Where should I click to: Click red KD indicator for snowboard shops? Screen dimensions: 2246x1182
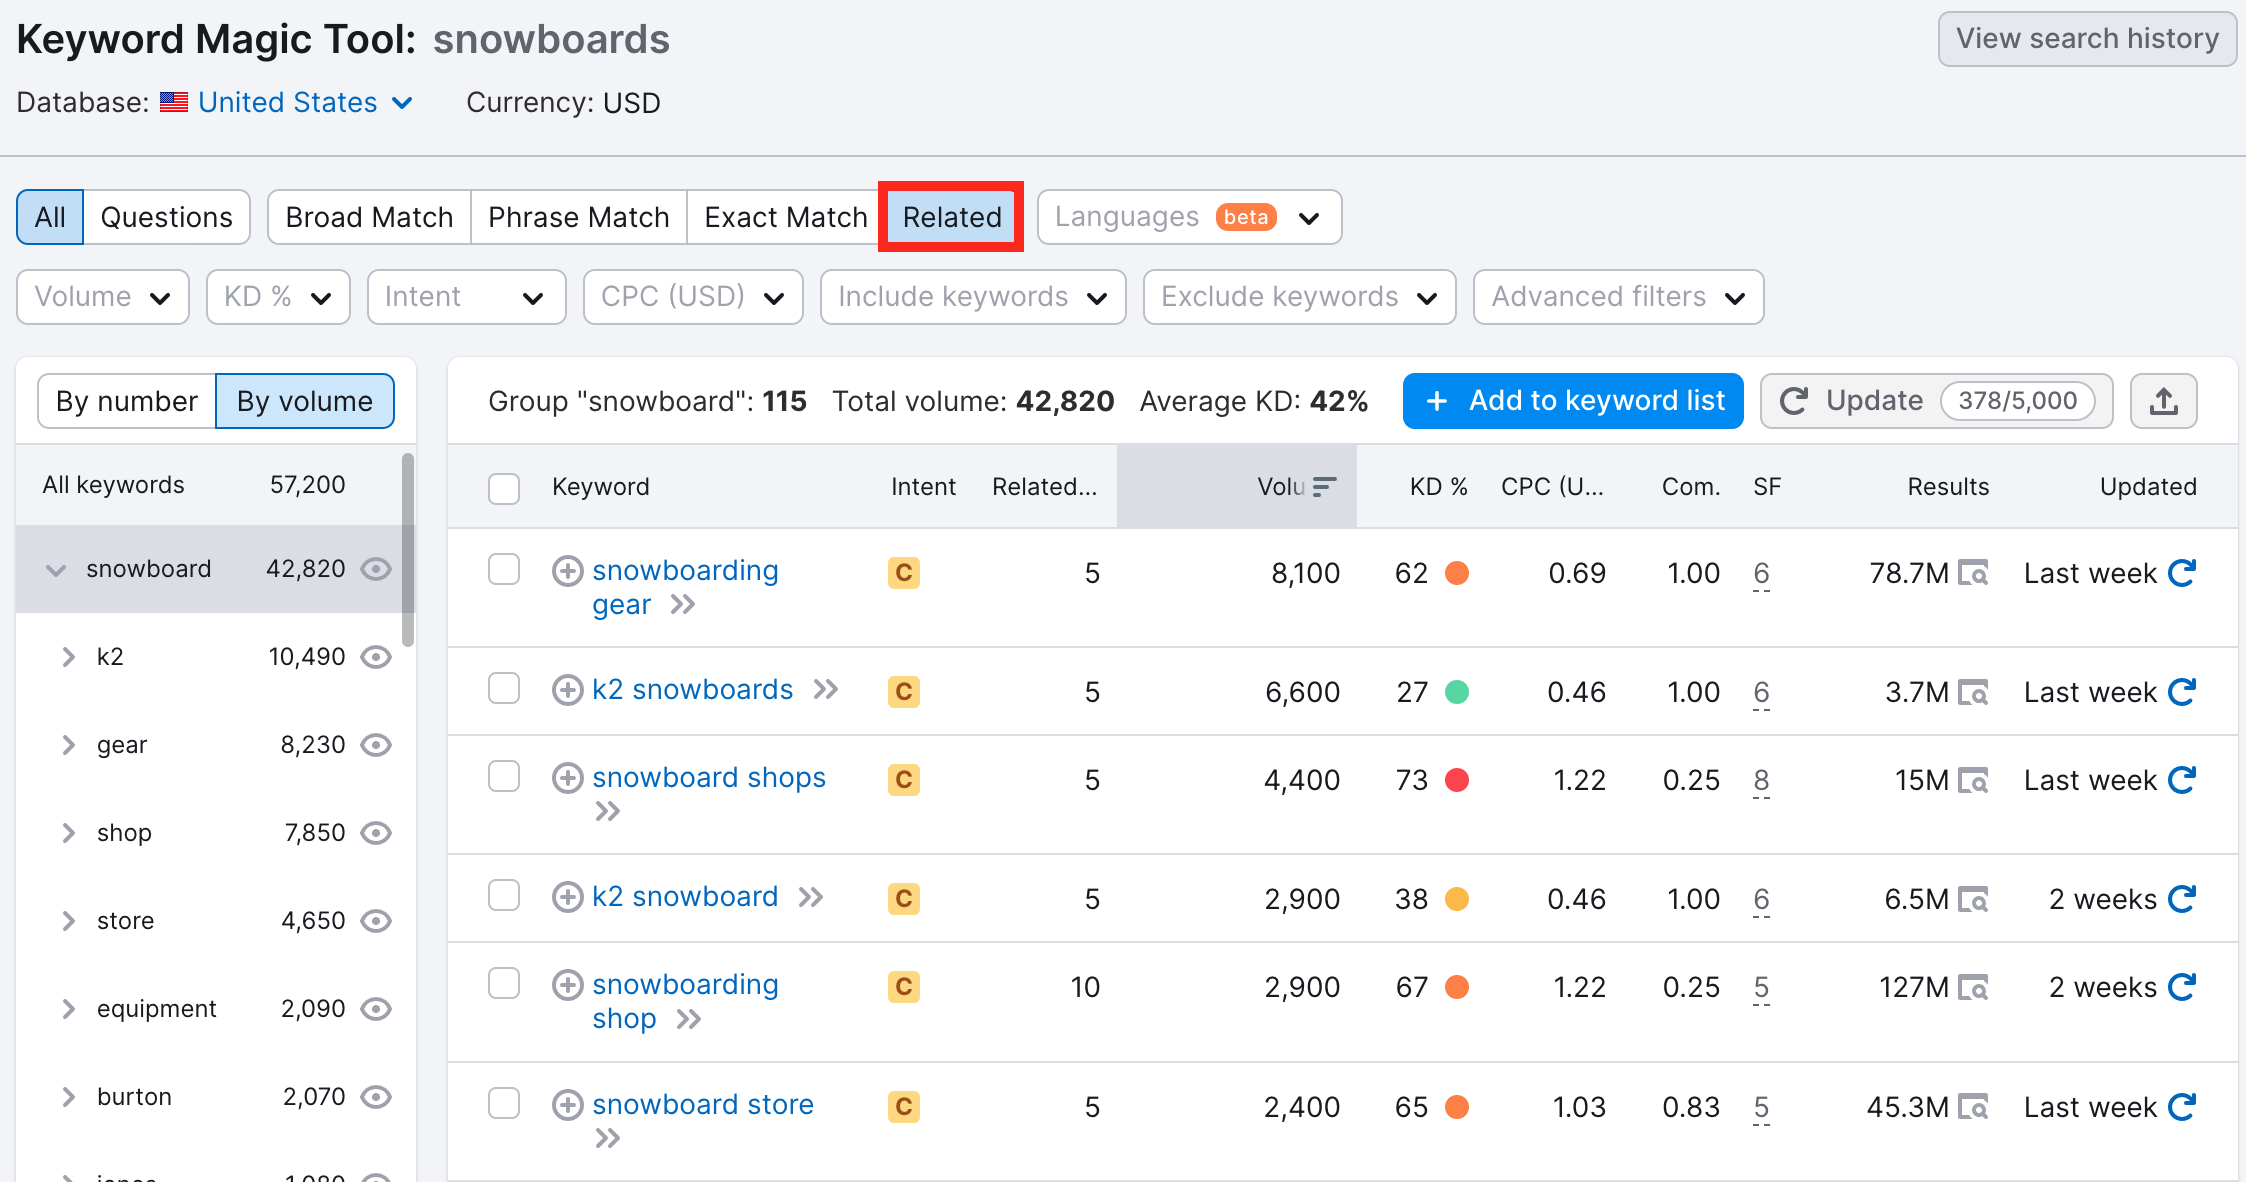coord(1457,780)
